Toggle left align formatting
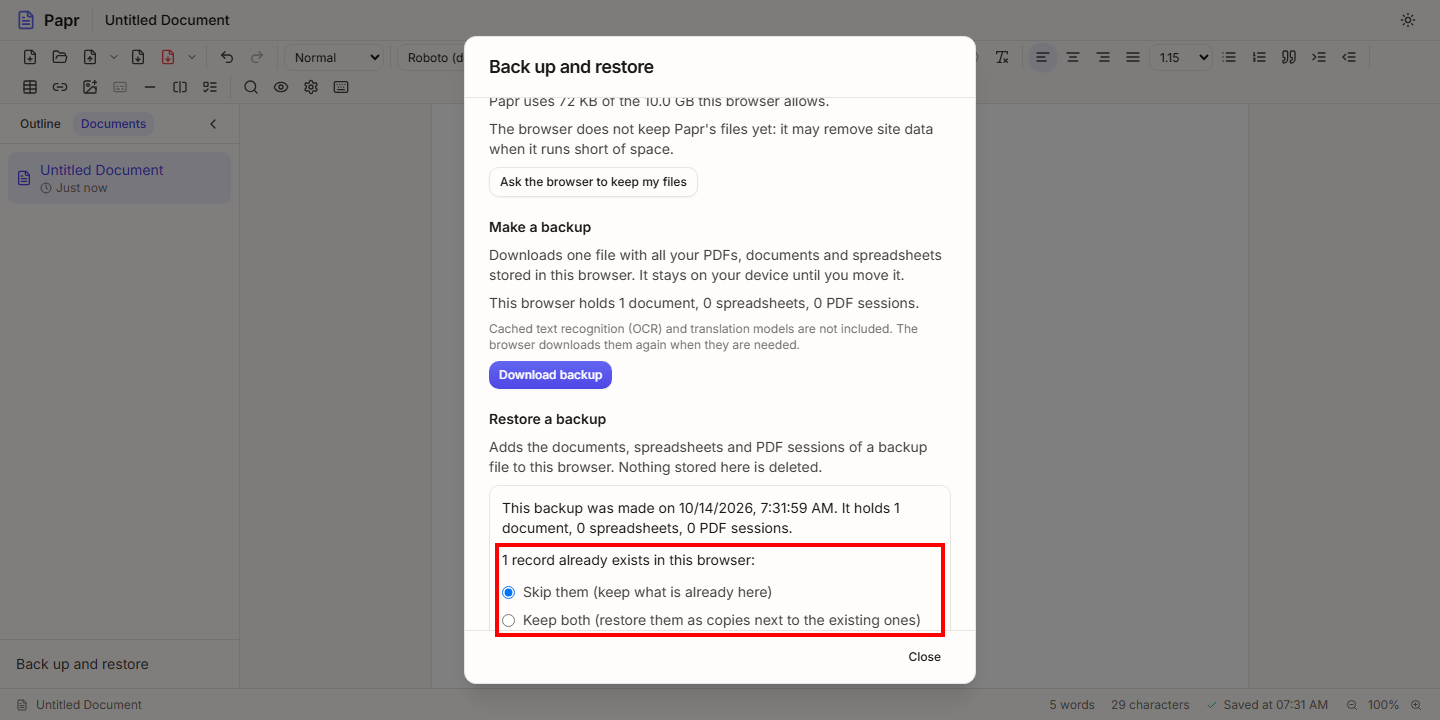This screenshot has width=1440, height=720. pos(1043,57)
